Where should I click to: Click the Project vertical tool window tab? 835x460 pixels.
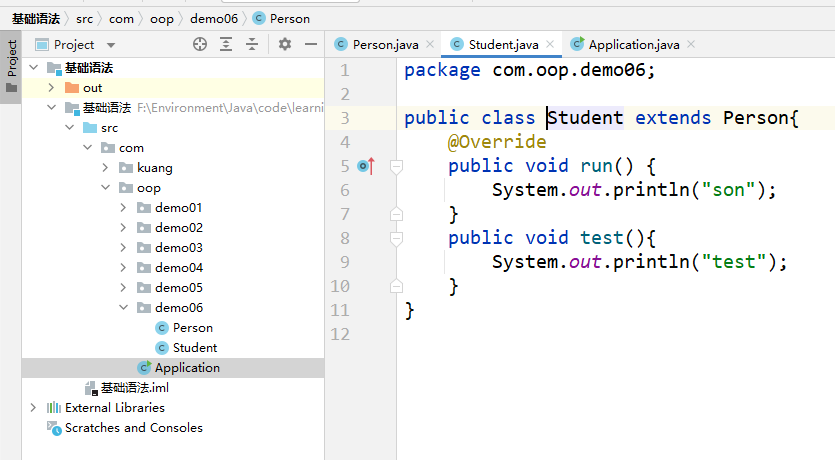pyautogui.click(x=11, y=65)
